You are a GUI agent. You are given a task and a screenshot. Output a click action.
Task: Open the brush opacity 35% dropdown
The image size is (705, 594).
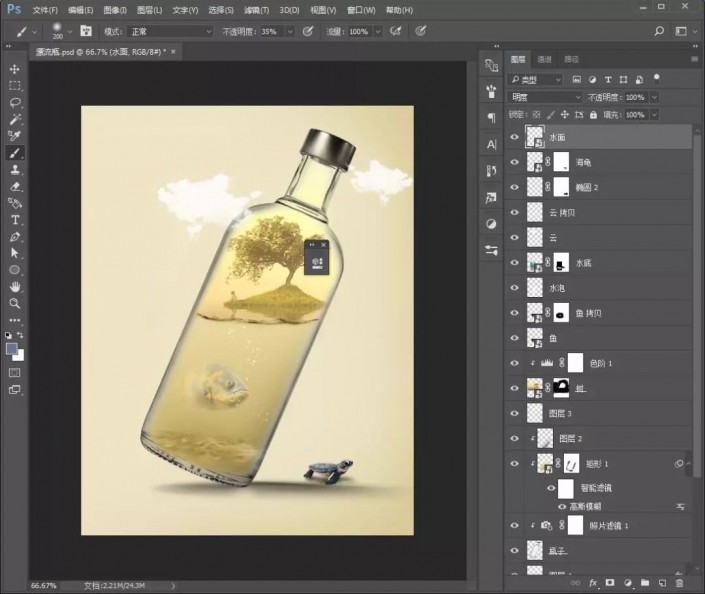click(290, 31)
